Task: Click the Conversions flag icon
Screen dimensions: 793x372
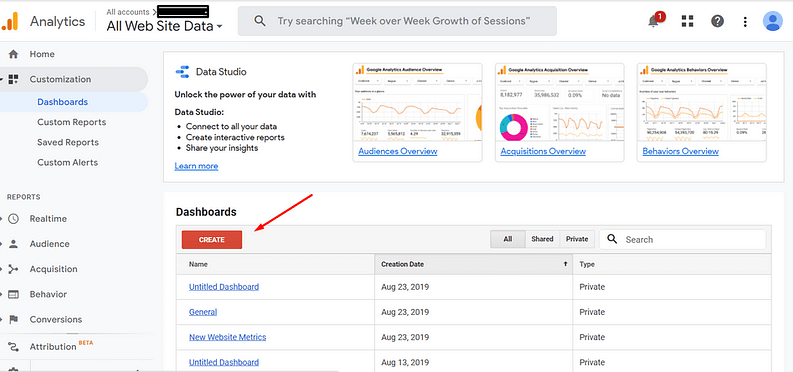Action: (14, 319)
